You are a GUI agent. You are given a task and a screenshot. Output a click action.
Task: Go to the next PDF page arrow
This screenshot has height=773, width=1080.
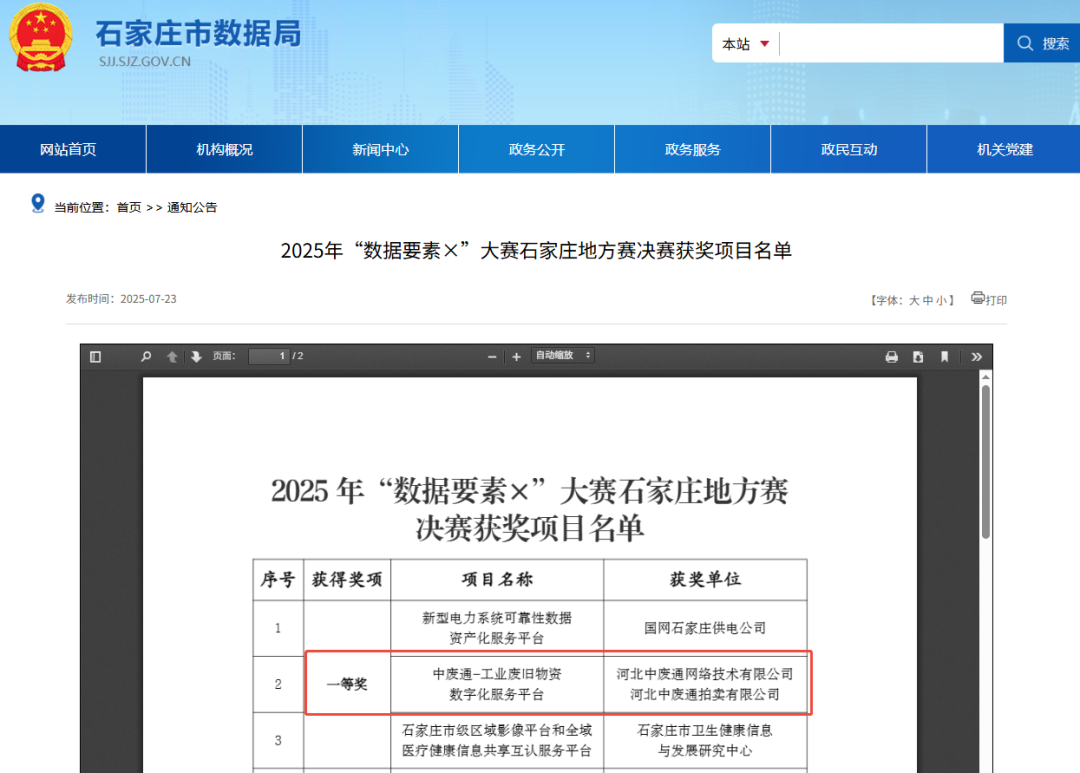click(x=196, y=357)
